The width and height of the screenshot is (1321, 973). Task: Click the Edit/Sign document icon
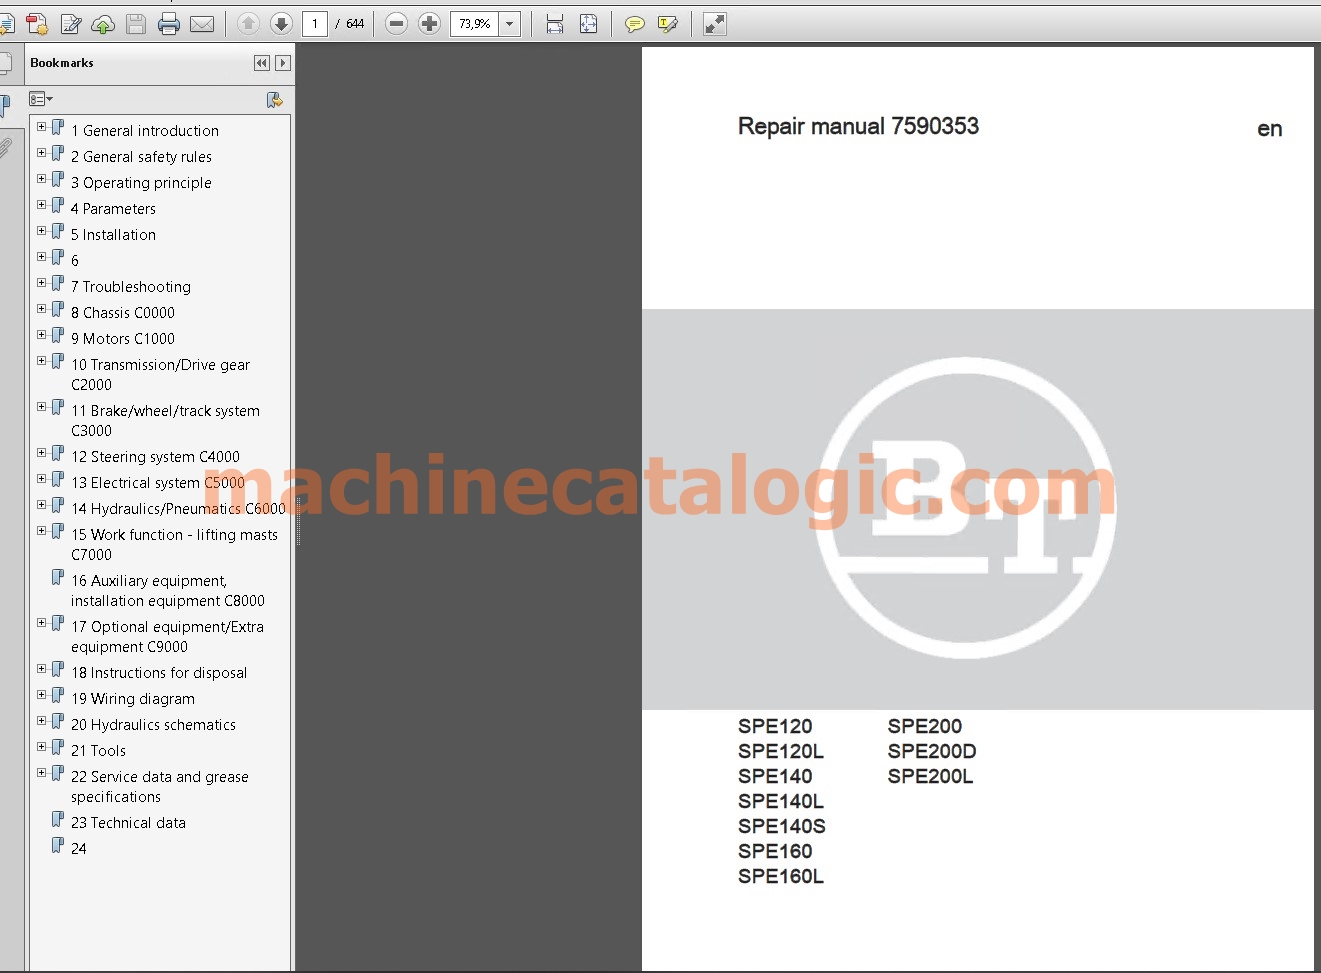point(70,24)
